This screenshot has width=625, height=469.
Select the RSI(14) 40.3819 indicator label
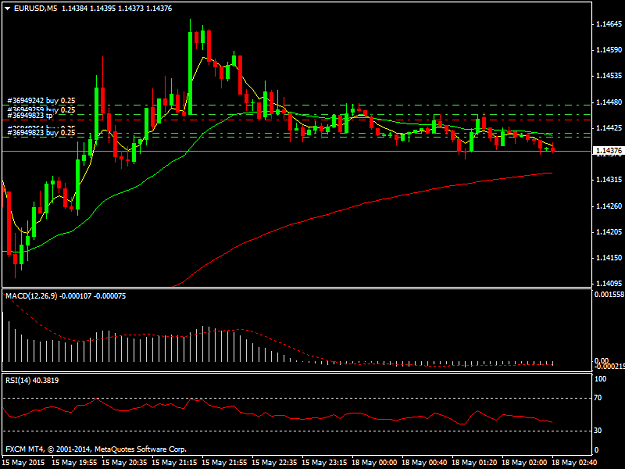32,381
